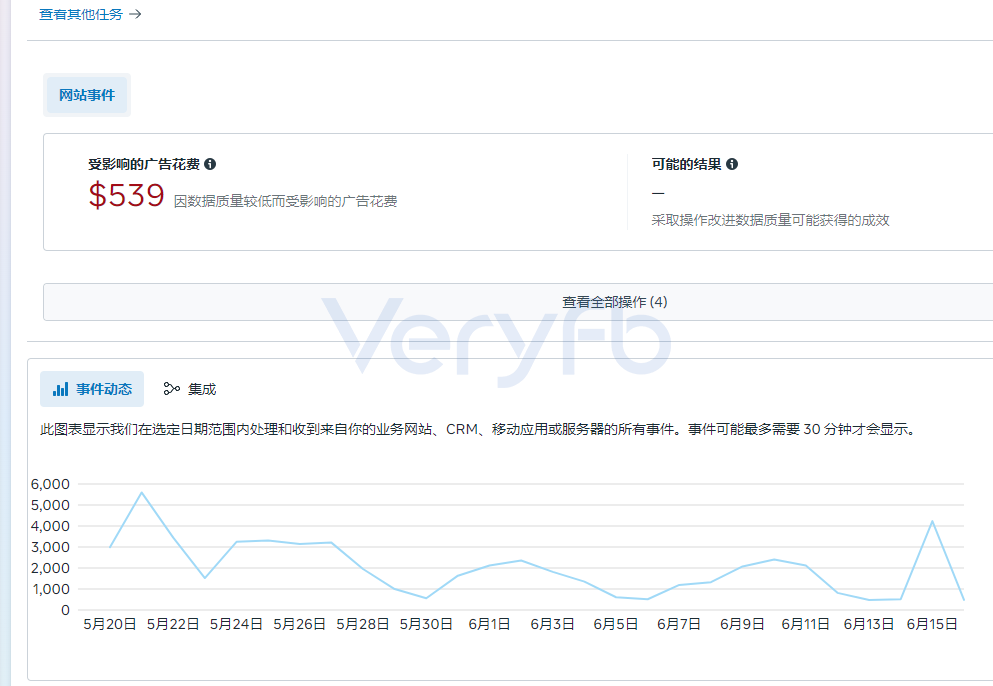Click the chart peak near 5月21日
This screenshot has height=686, width=993.
point(142,492)
